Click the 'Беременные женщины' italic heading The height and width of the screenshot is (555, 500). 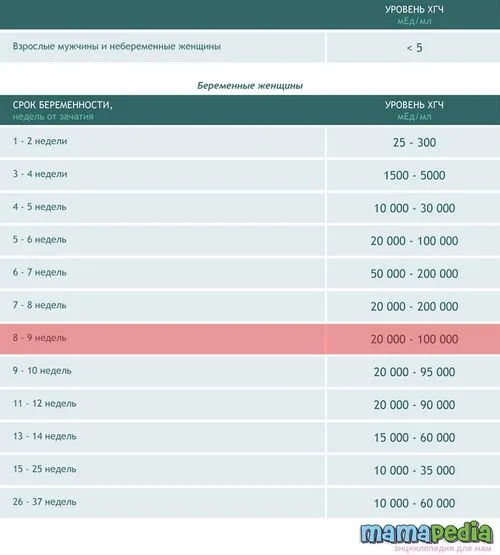(250, 86)
